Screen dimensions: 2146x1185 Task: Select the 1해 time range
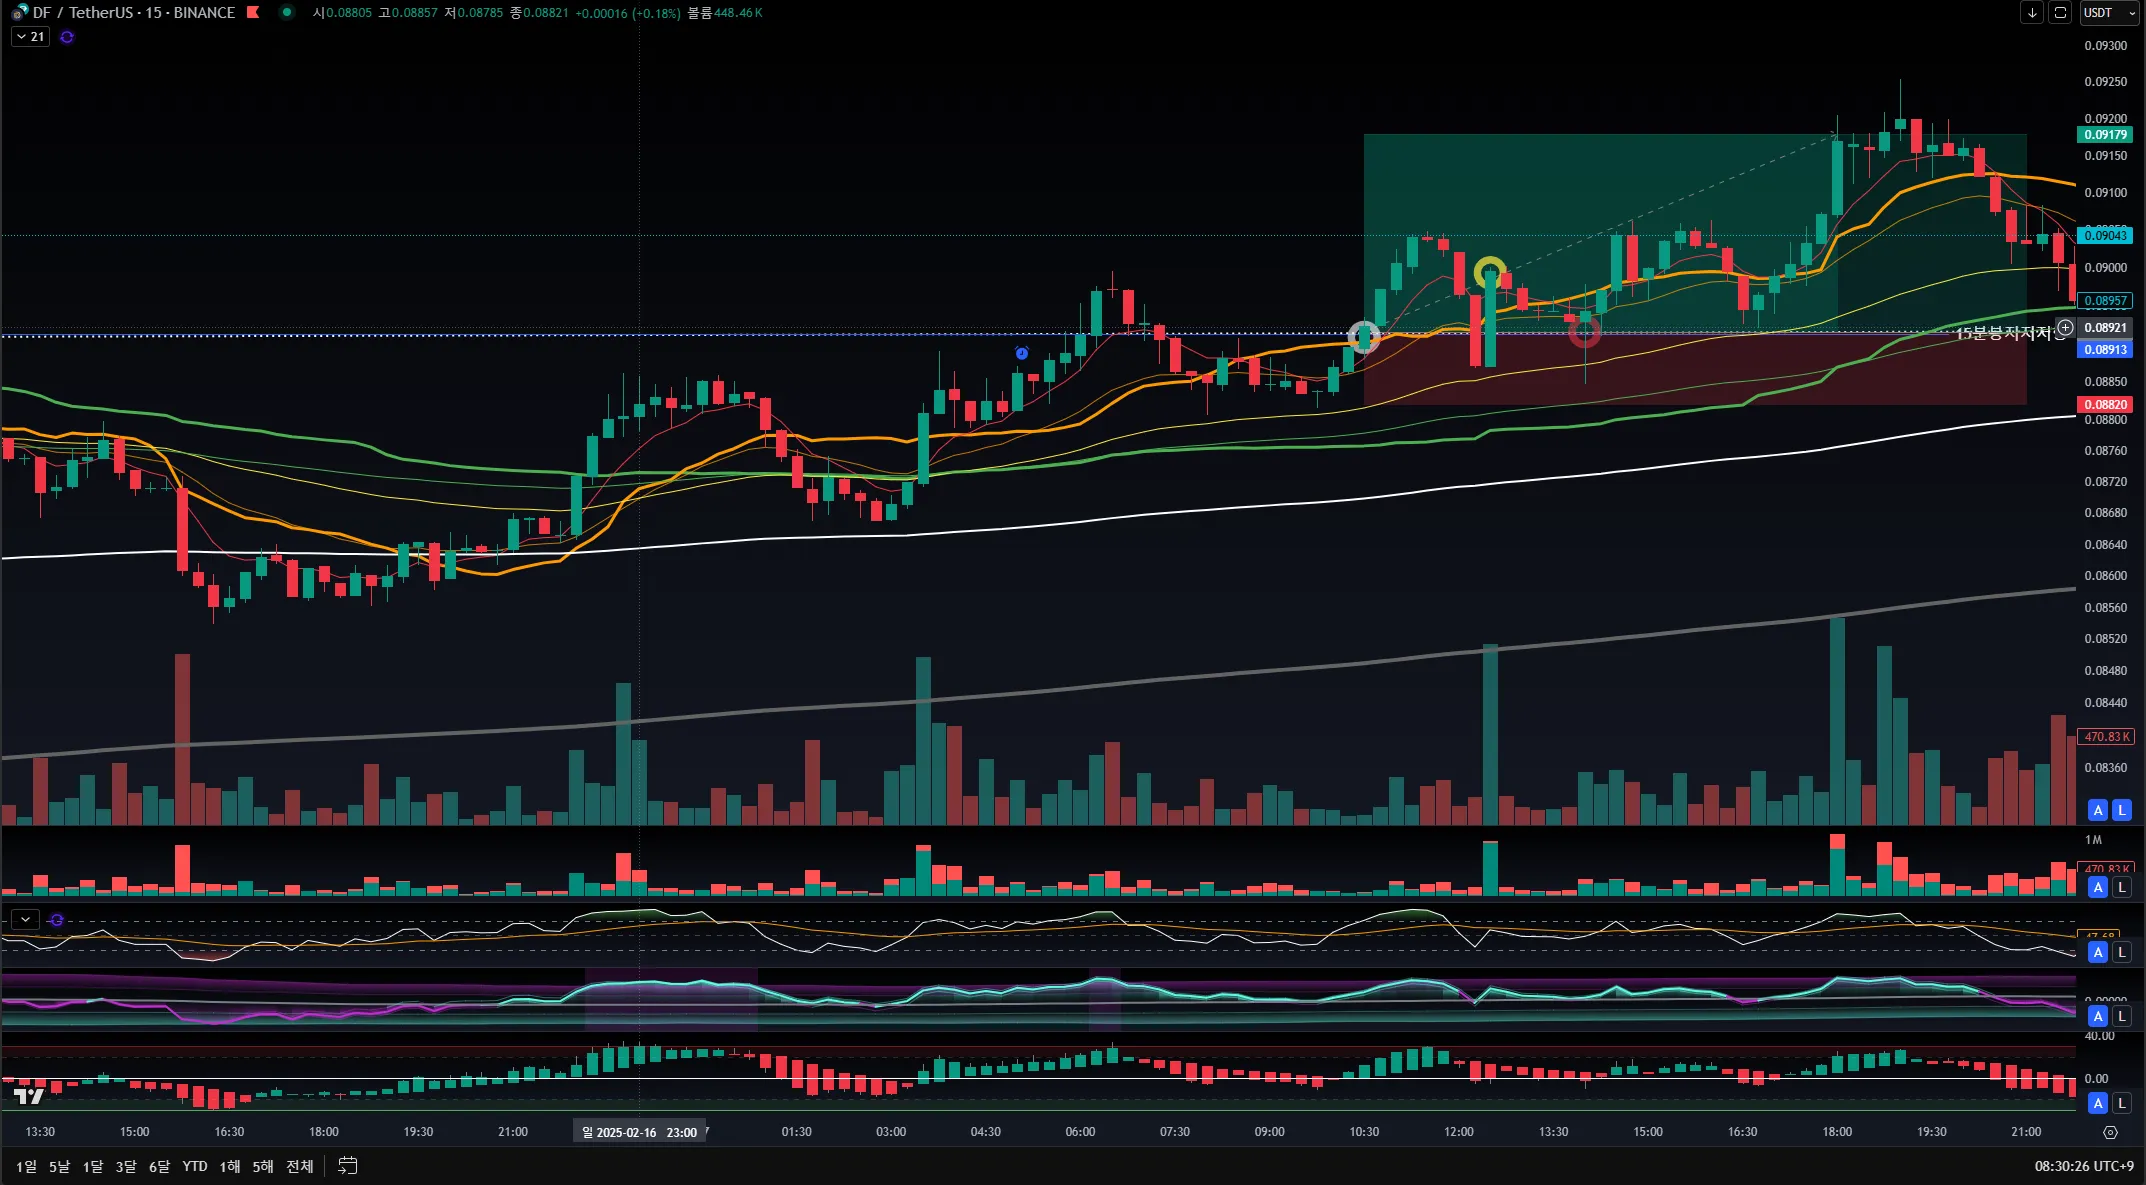[x=229, y=1166]
